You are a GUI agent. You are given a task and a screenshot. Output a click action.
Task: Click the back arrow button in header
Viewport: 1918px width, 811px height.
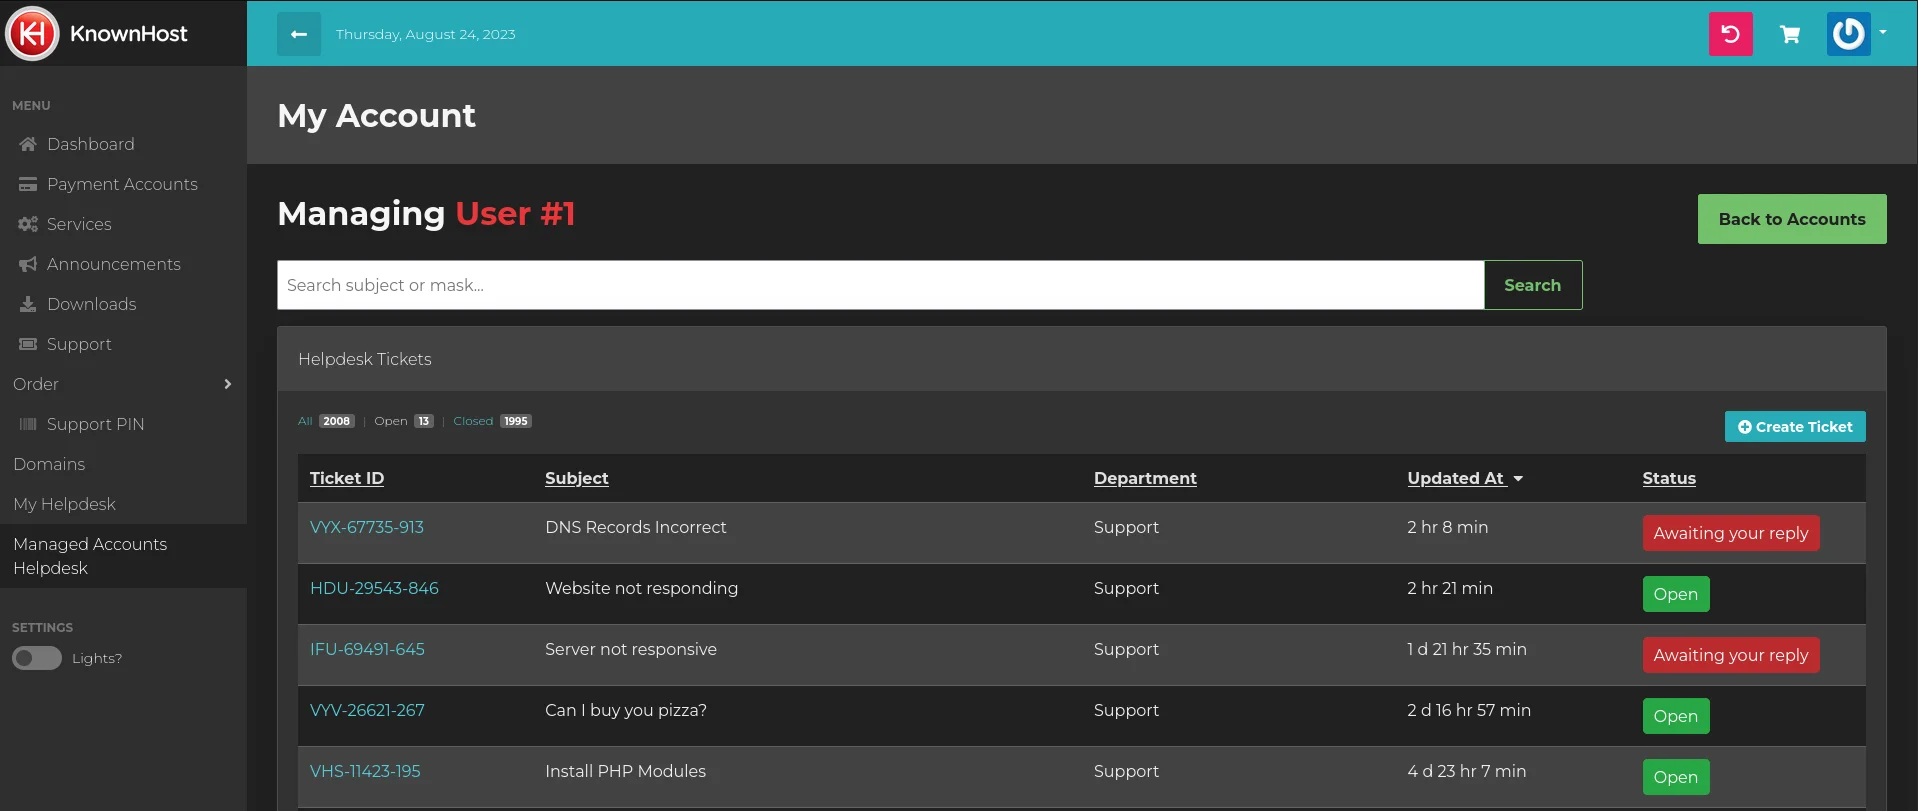pos(298,34)
